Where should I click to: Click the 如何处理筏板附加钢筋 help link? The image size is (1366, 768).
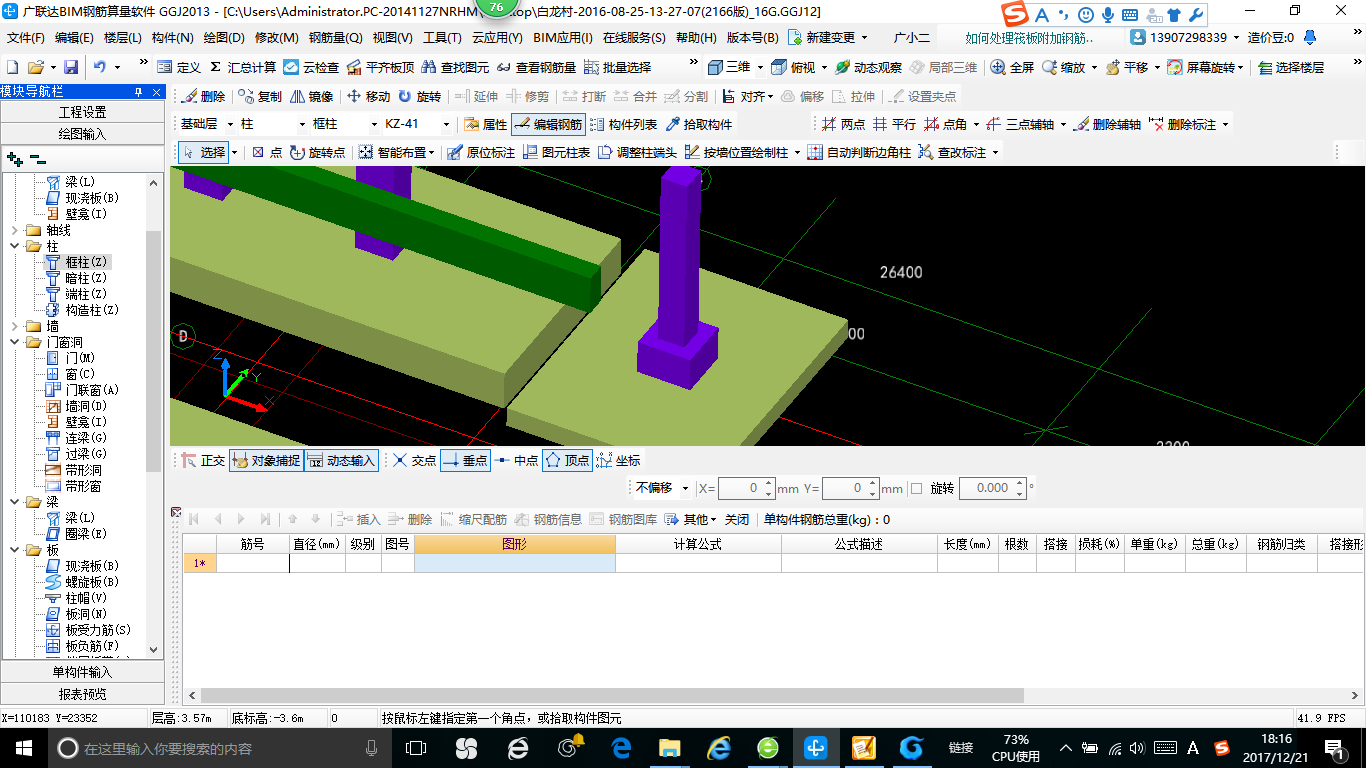click(x=1029, y=38)
